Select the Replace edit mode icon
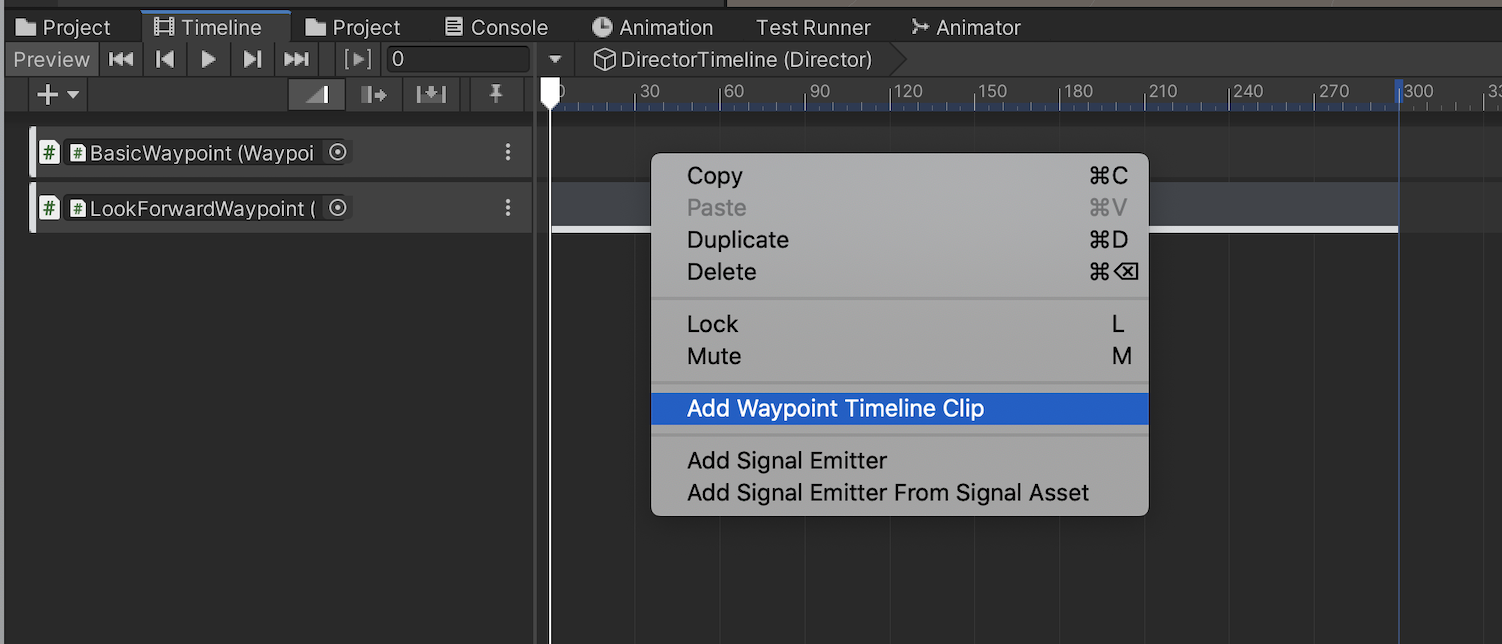The image size is (1502, 644). tap(431, 94)
